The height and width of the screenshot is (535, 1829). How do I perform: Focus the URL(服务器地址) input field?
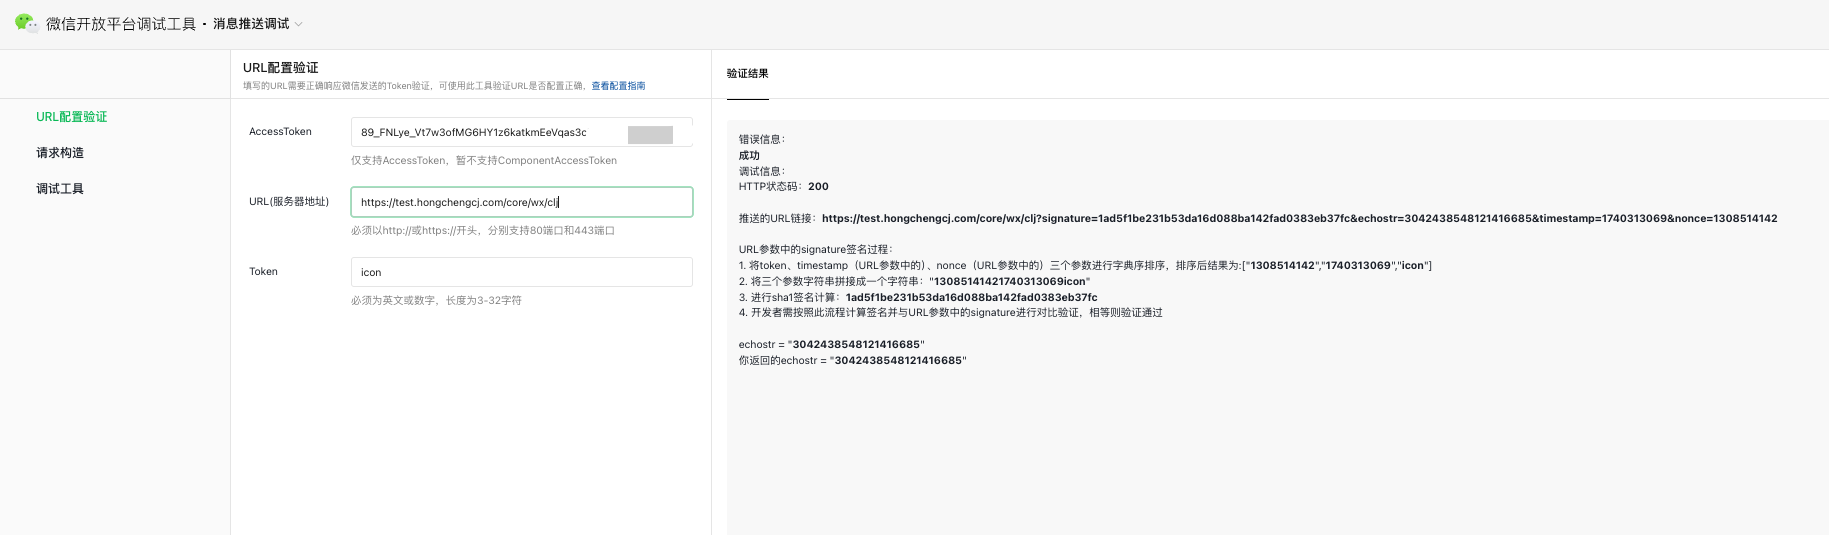[x=521, y=202]
